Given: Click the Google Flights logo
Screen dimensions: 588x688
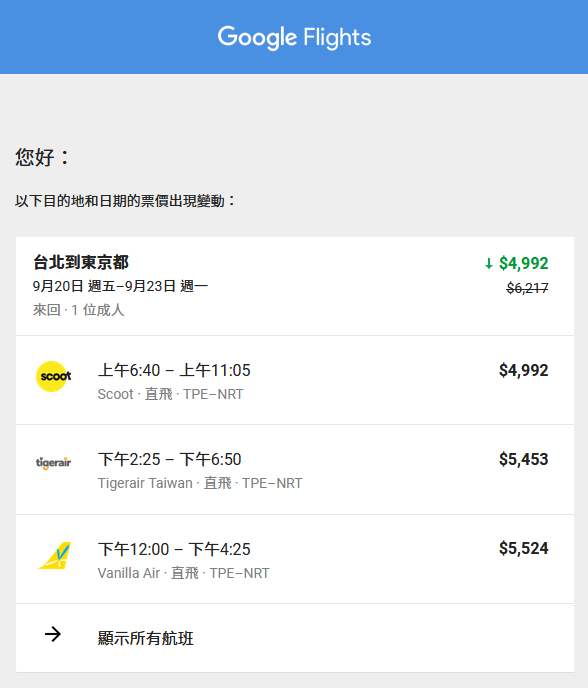Looking at the screenshot, I should tap(294, 37).
